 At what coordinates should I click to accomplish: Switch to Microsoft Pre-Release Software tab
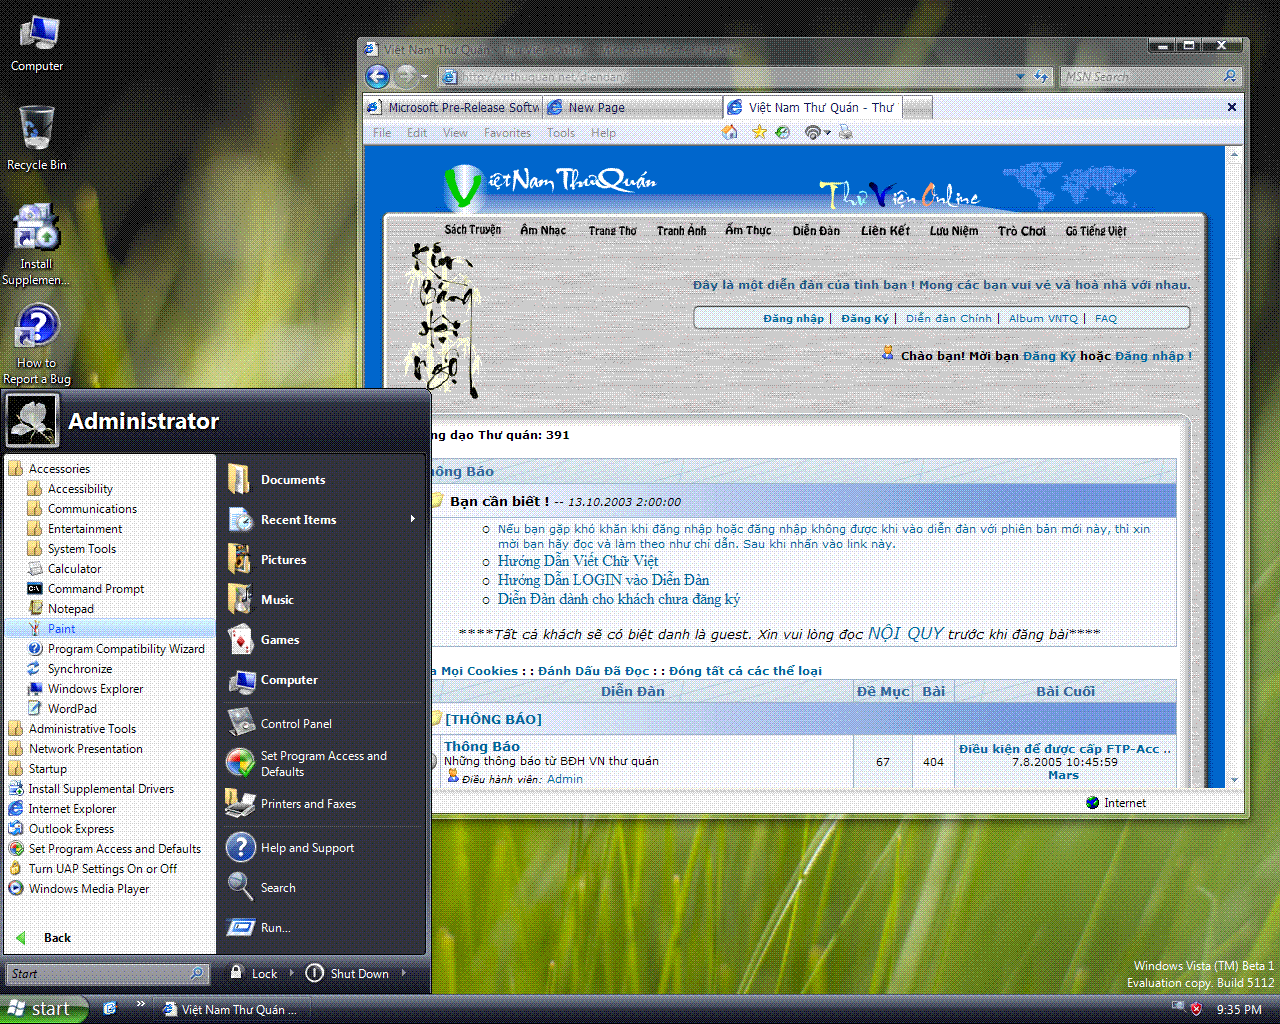(455, 107)
